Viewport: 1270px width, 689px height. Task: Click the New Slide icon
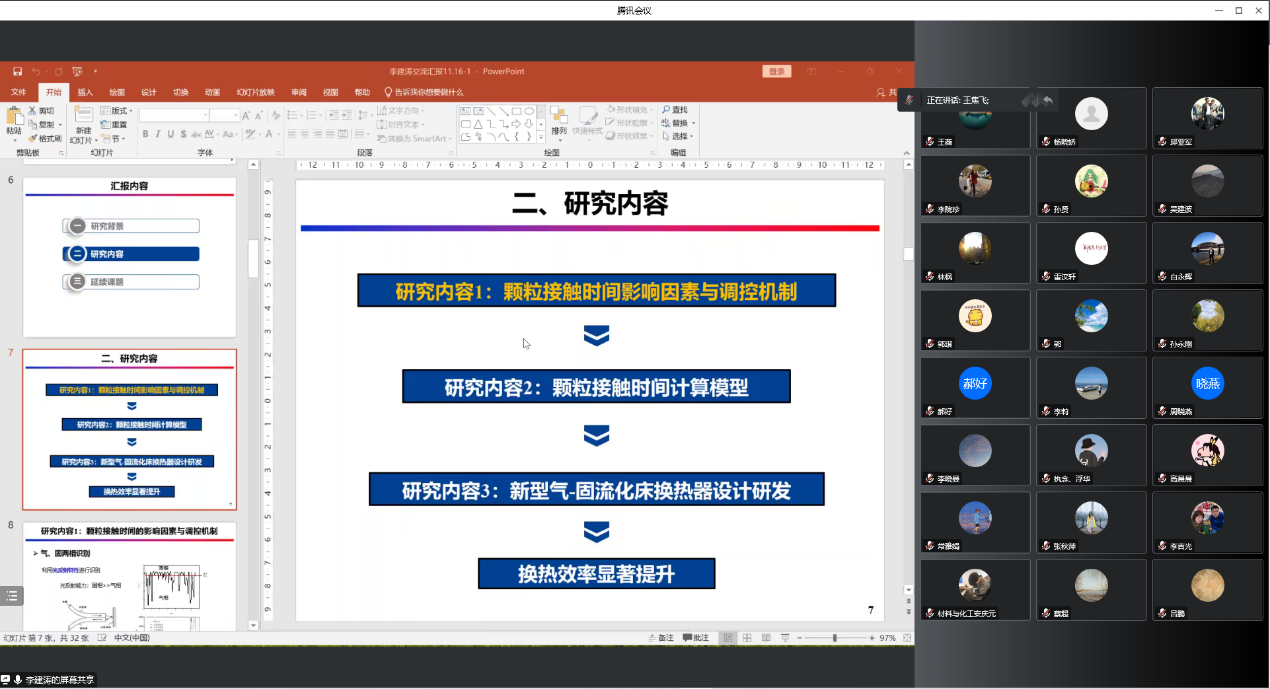pyautogui.click(x=83, y=117)
